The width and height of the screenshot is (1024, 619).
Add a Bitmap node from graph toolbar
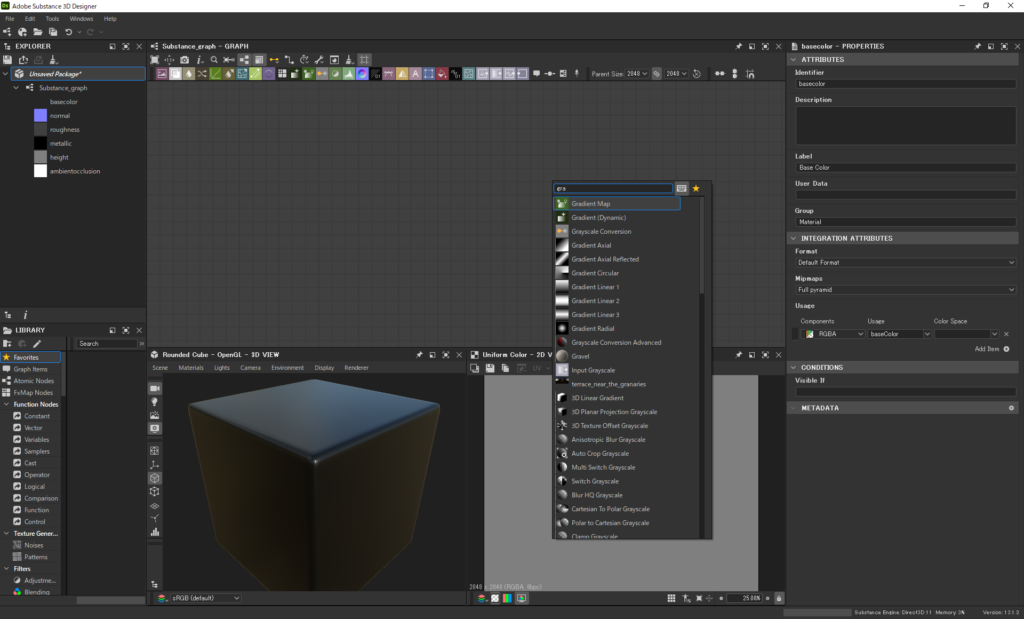click(162, 74)
